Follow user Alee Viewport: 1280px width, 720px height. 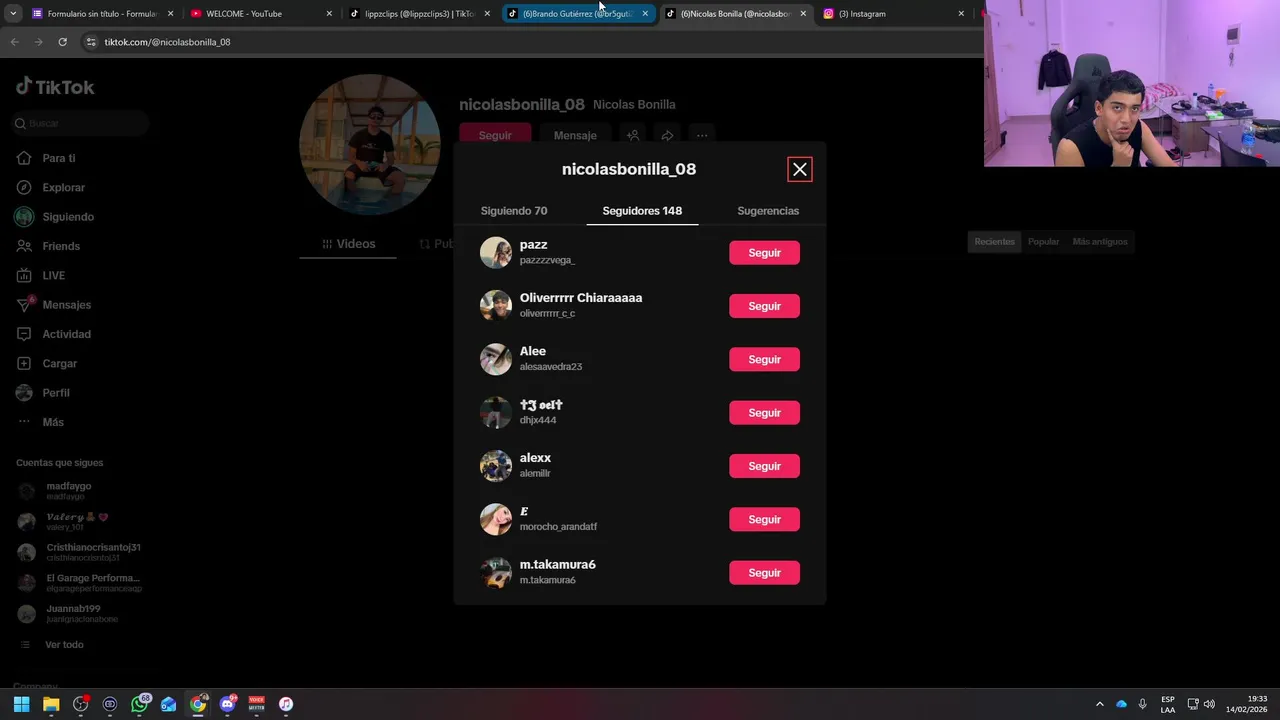(764, 359)
